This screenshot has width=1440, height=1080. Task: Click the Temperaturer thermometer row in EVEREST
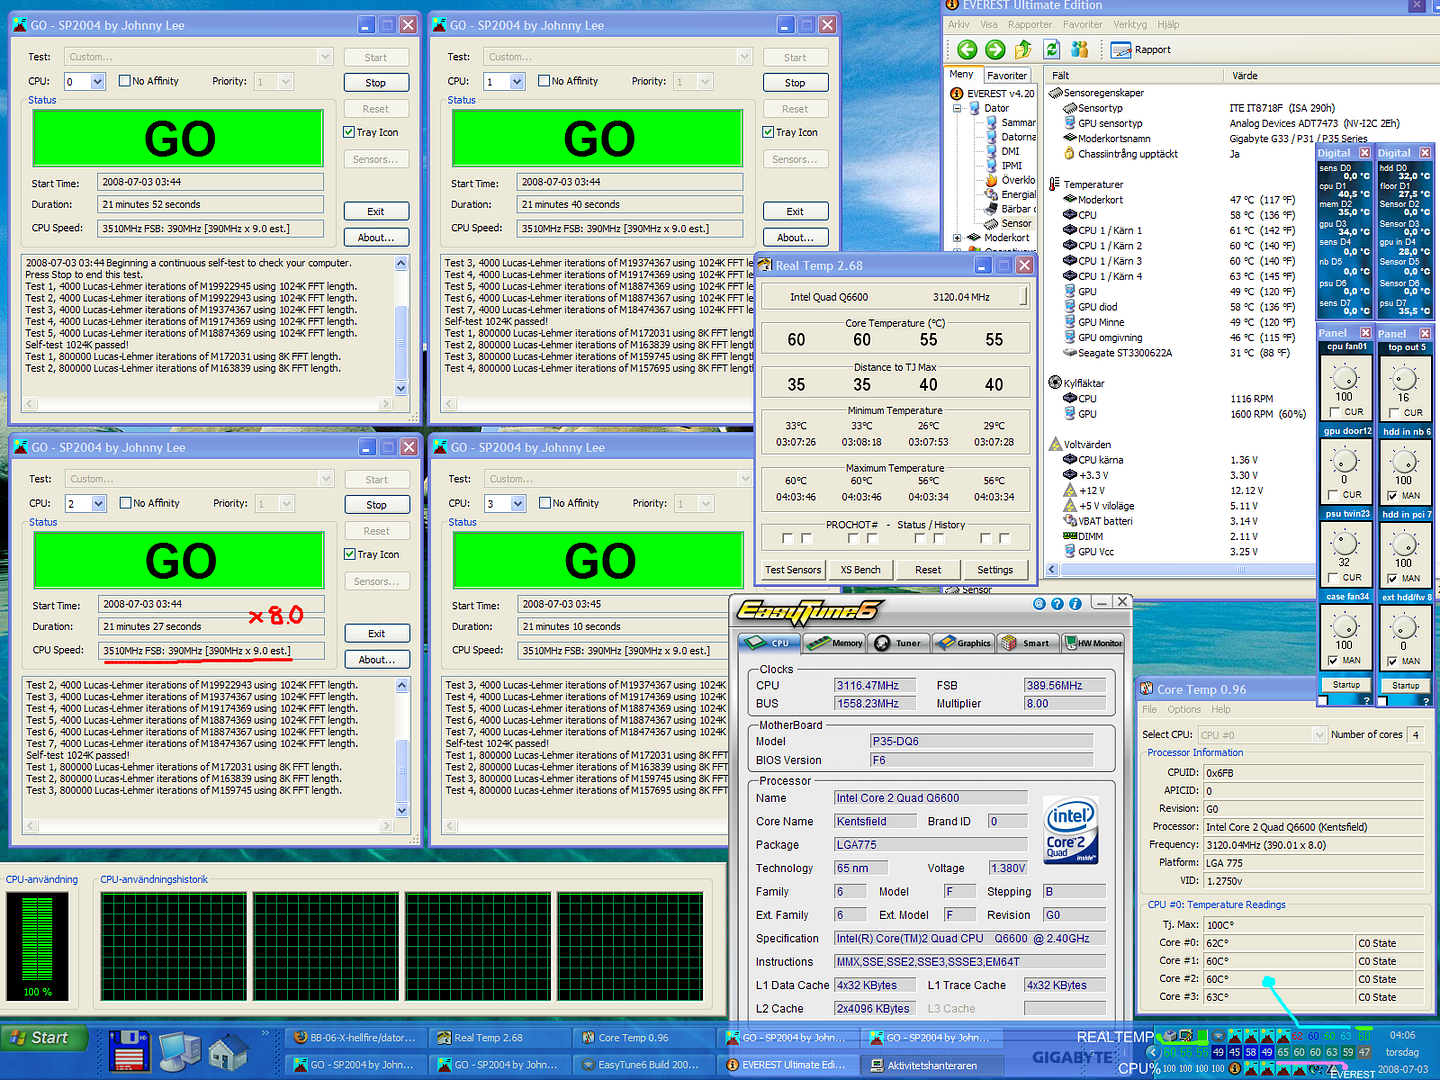point(1086,184)
